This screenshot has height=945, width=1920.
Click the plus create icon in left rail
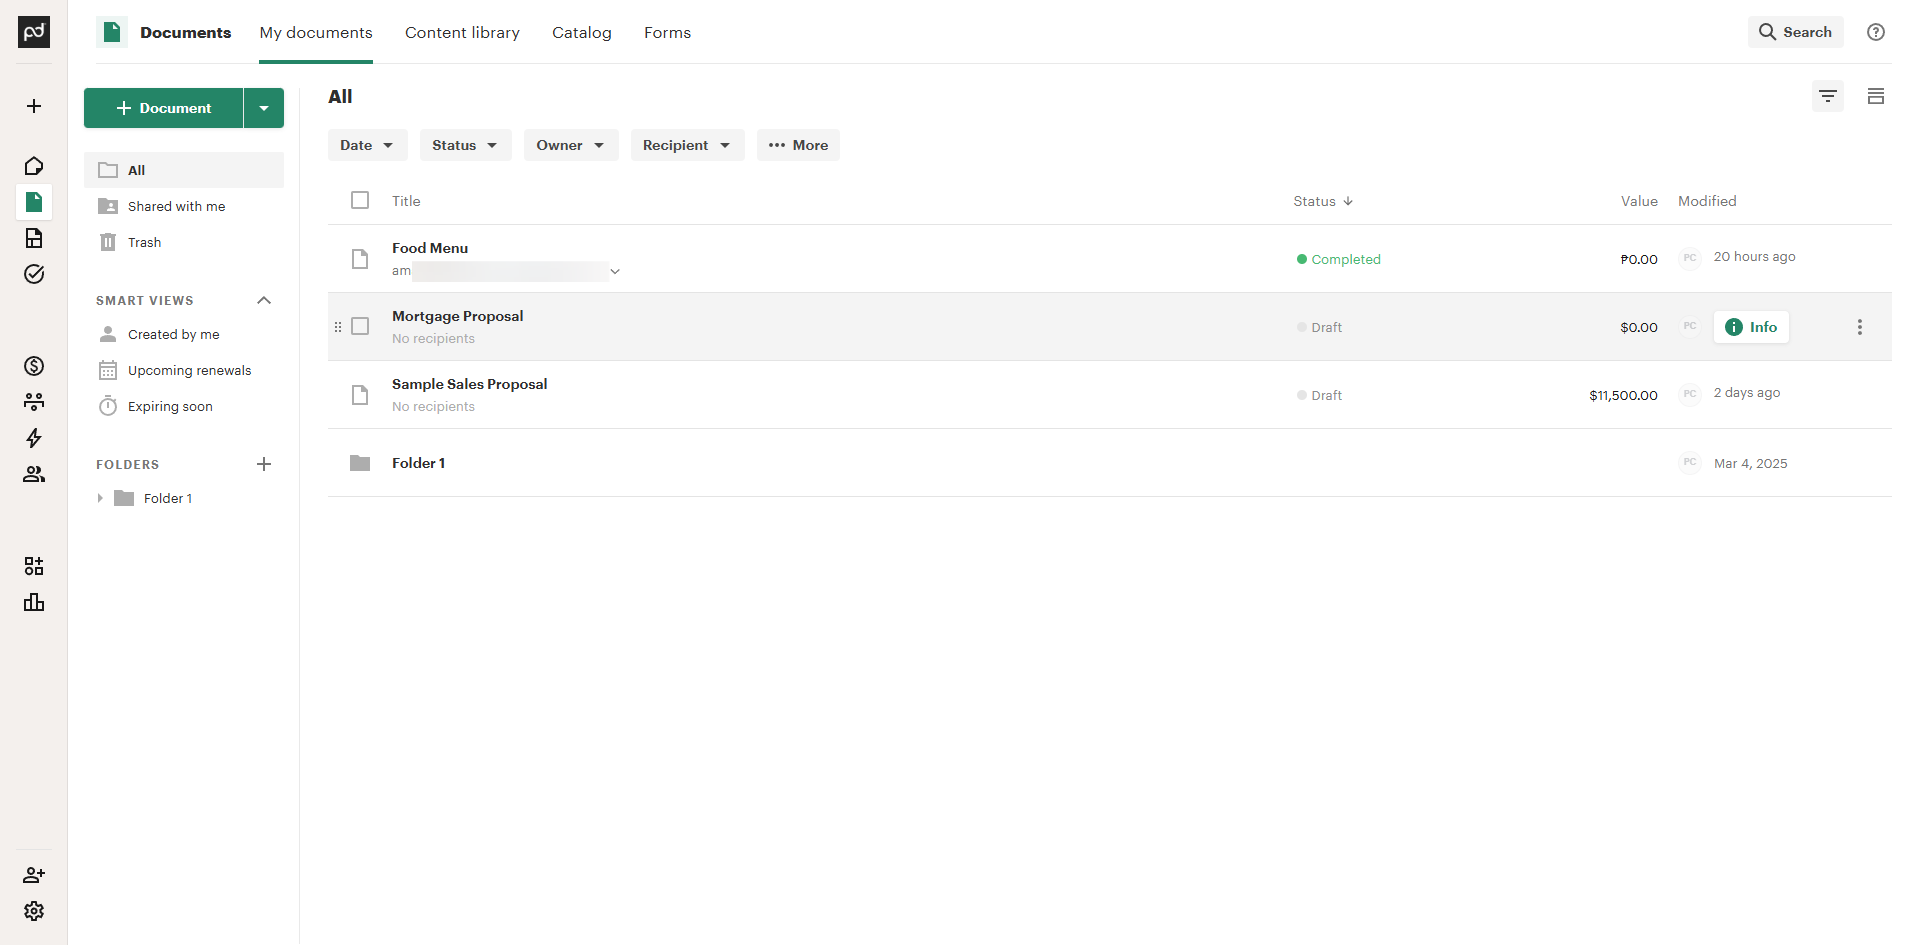(34, 106)
